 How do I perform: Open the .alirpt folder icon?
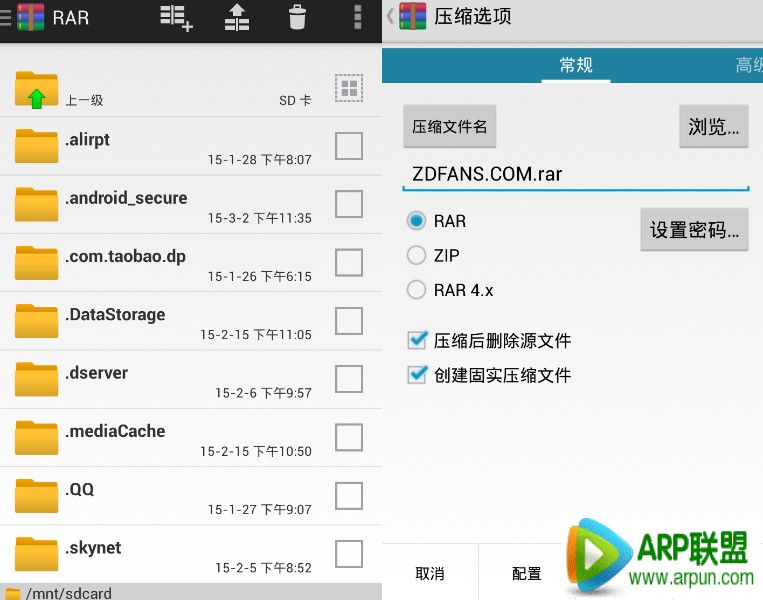(x=36, y=145)
